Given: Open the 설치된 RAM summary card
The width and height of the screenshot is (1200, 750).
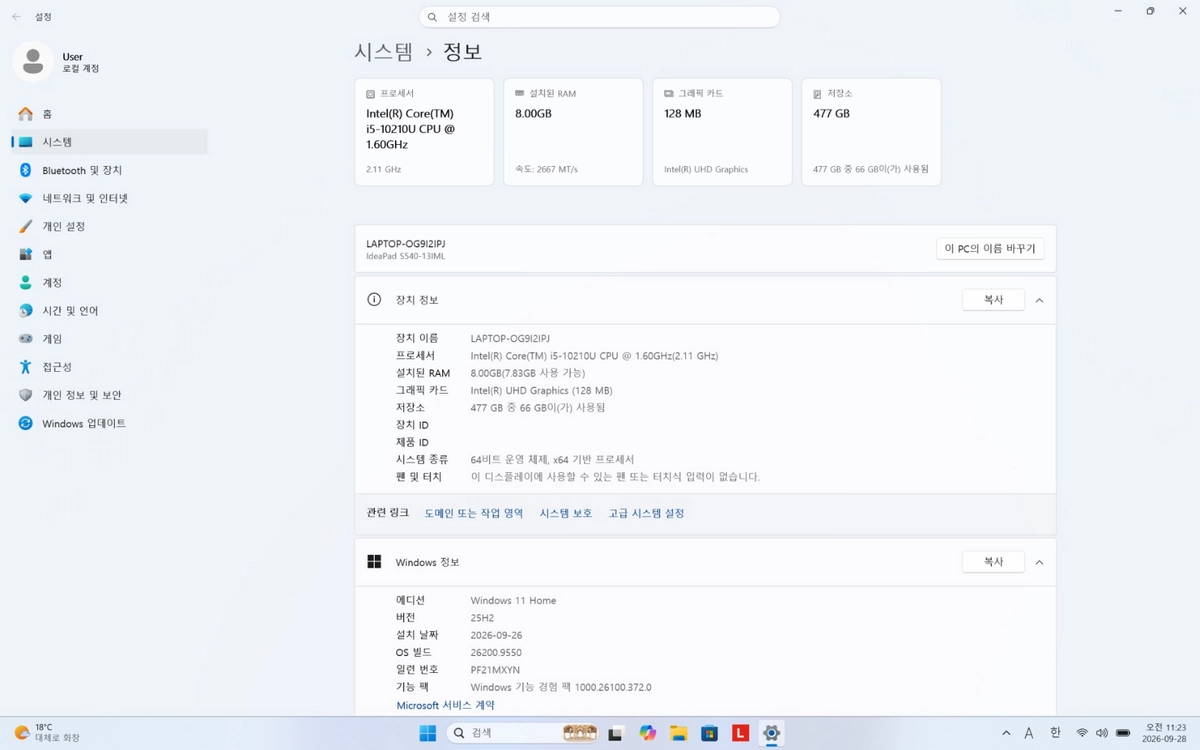Looking at the screenshot, I should (x=573, y=132).
